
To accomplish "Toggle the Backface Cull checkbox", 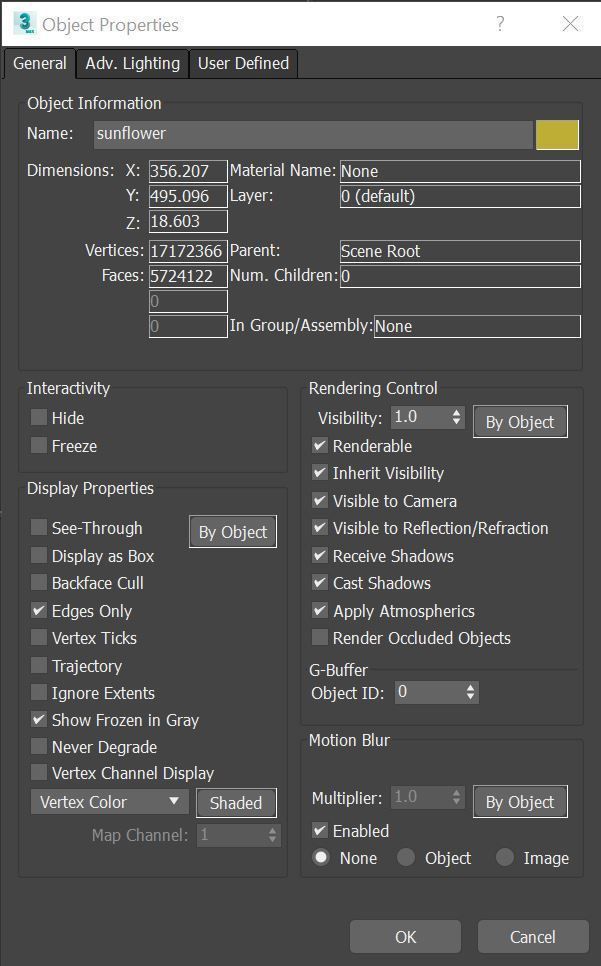I will point(39,583).
